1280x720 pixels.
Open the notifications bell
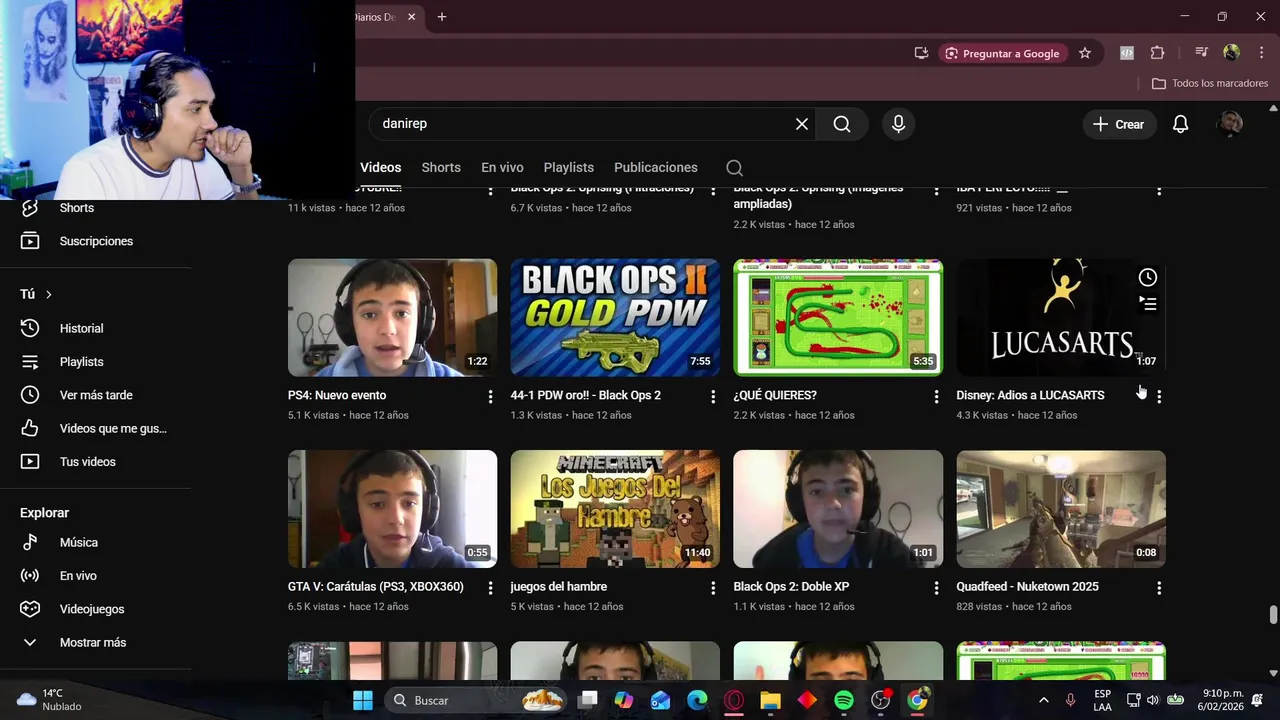coord(1180,124)
